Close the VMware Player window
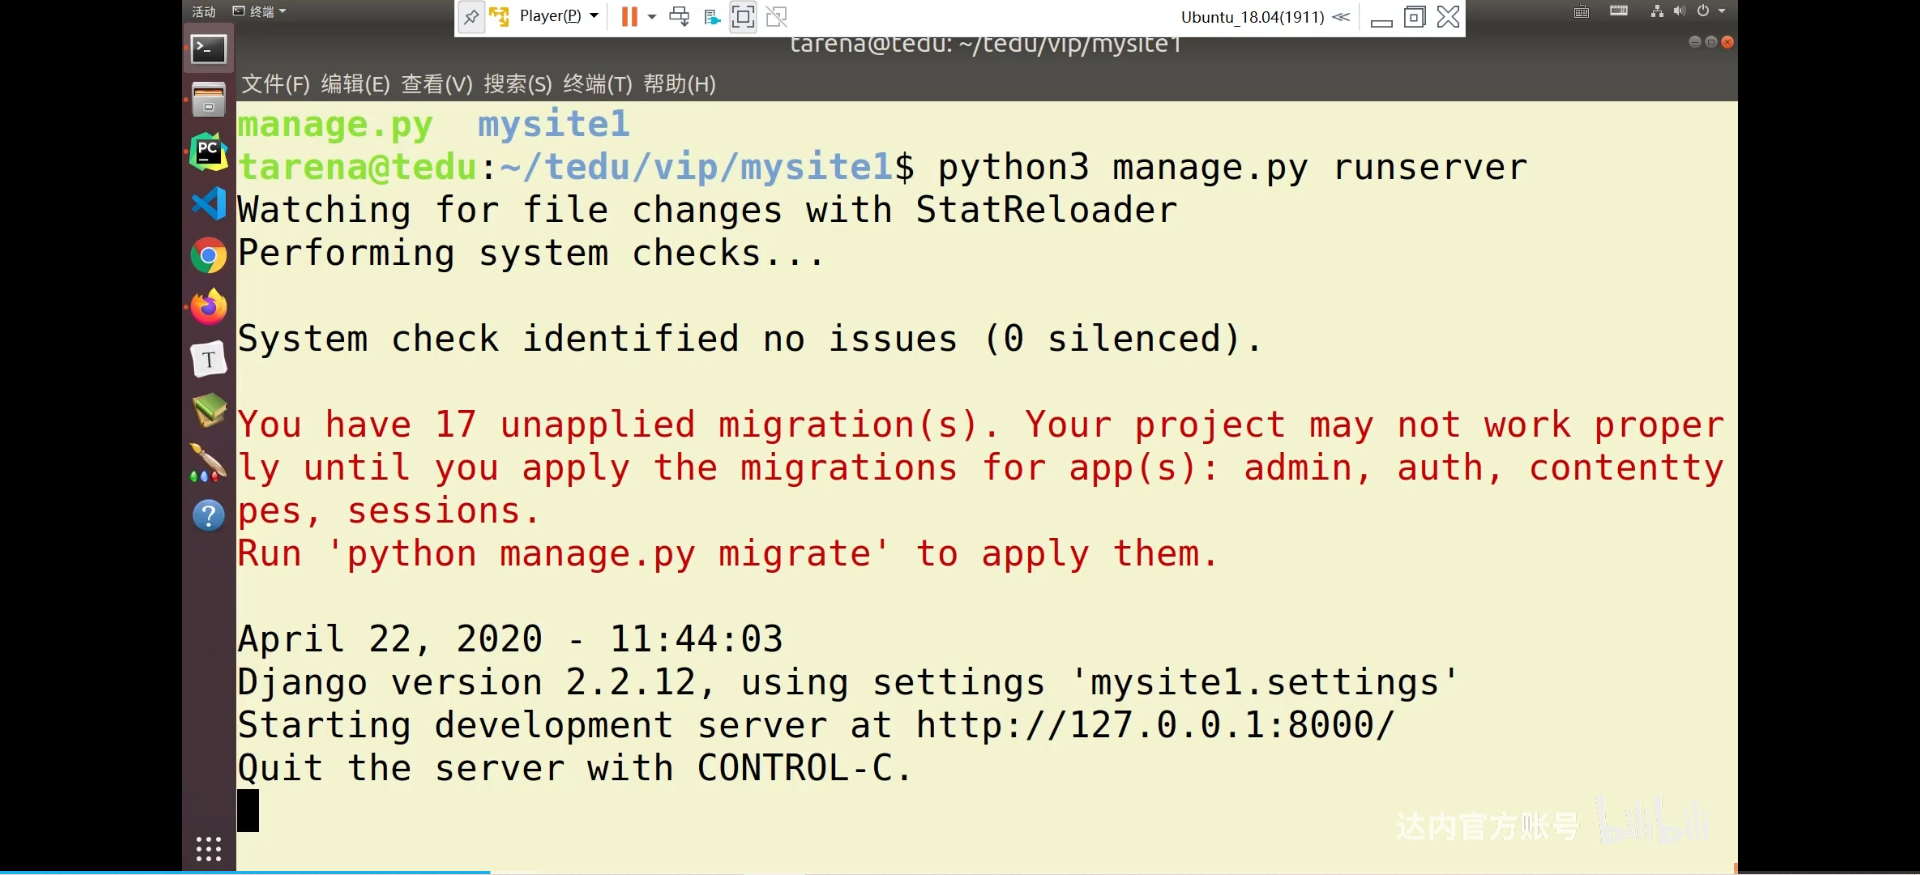The height and width of the screenshot is (875, 1920). click(1448, 17)
